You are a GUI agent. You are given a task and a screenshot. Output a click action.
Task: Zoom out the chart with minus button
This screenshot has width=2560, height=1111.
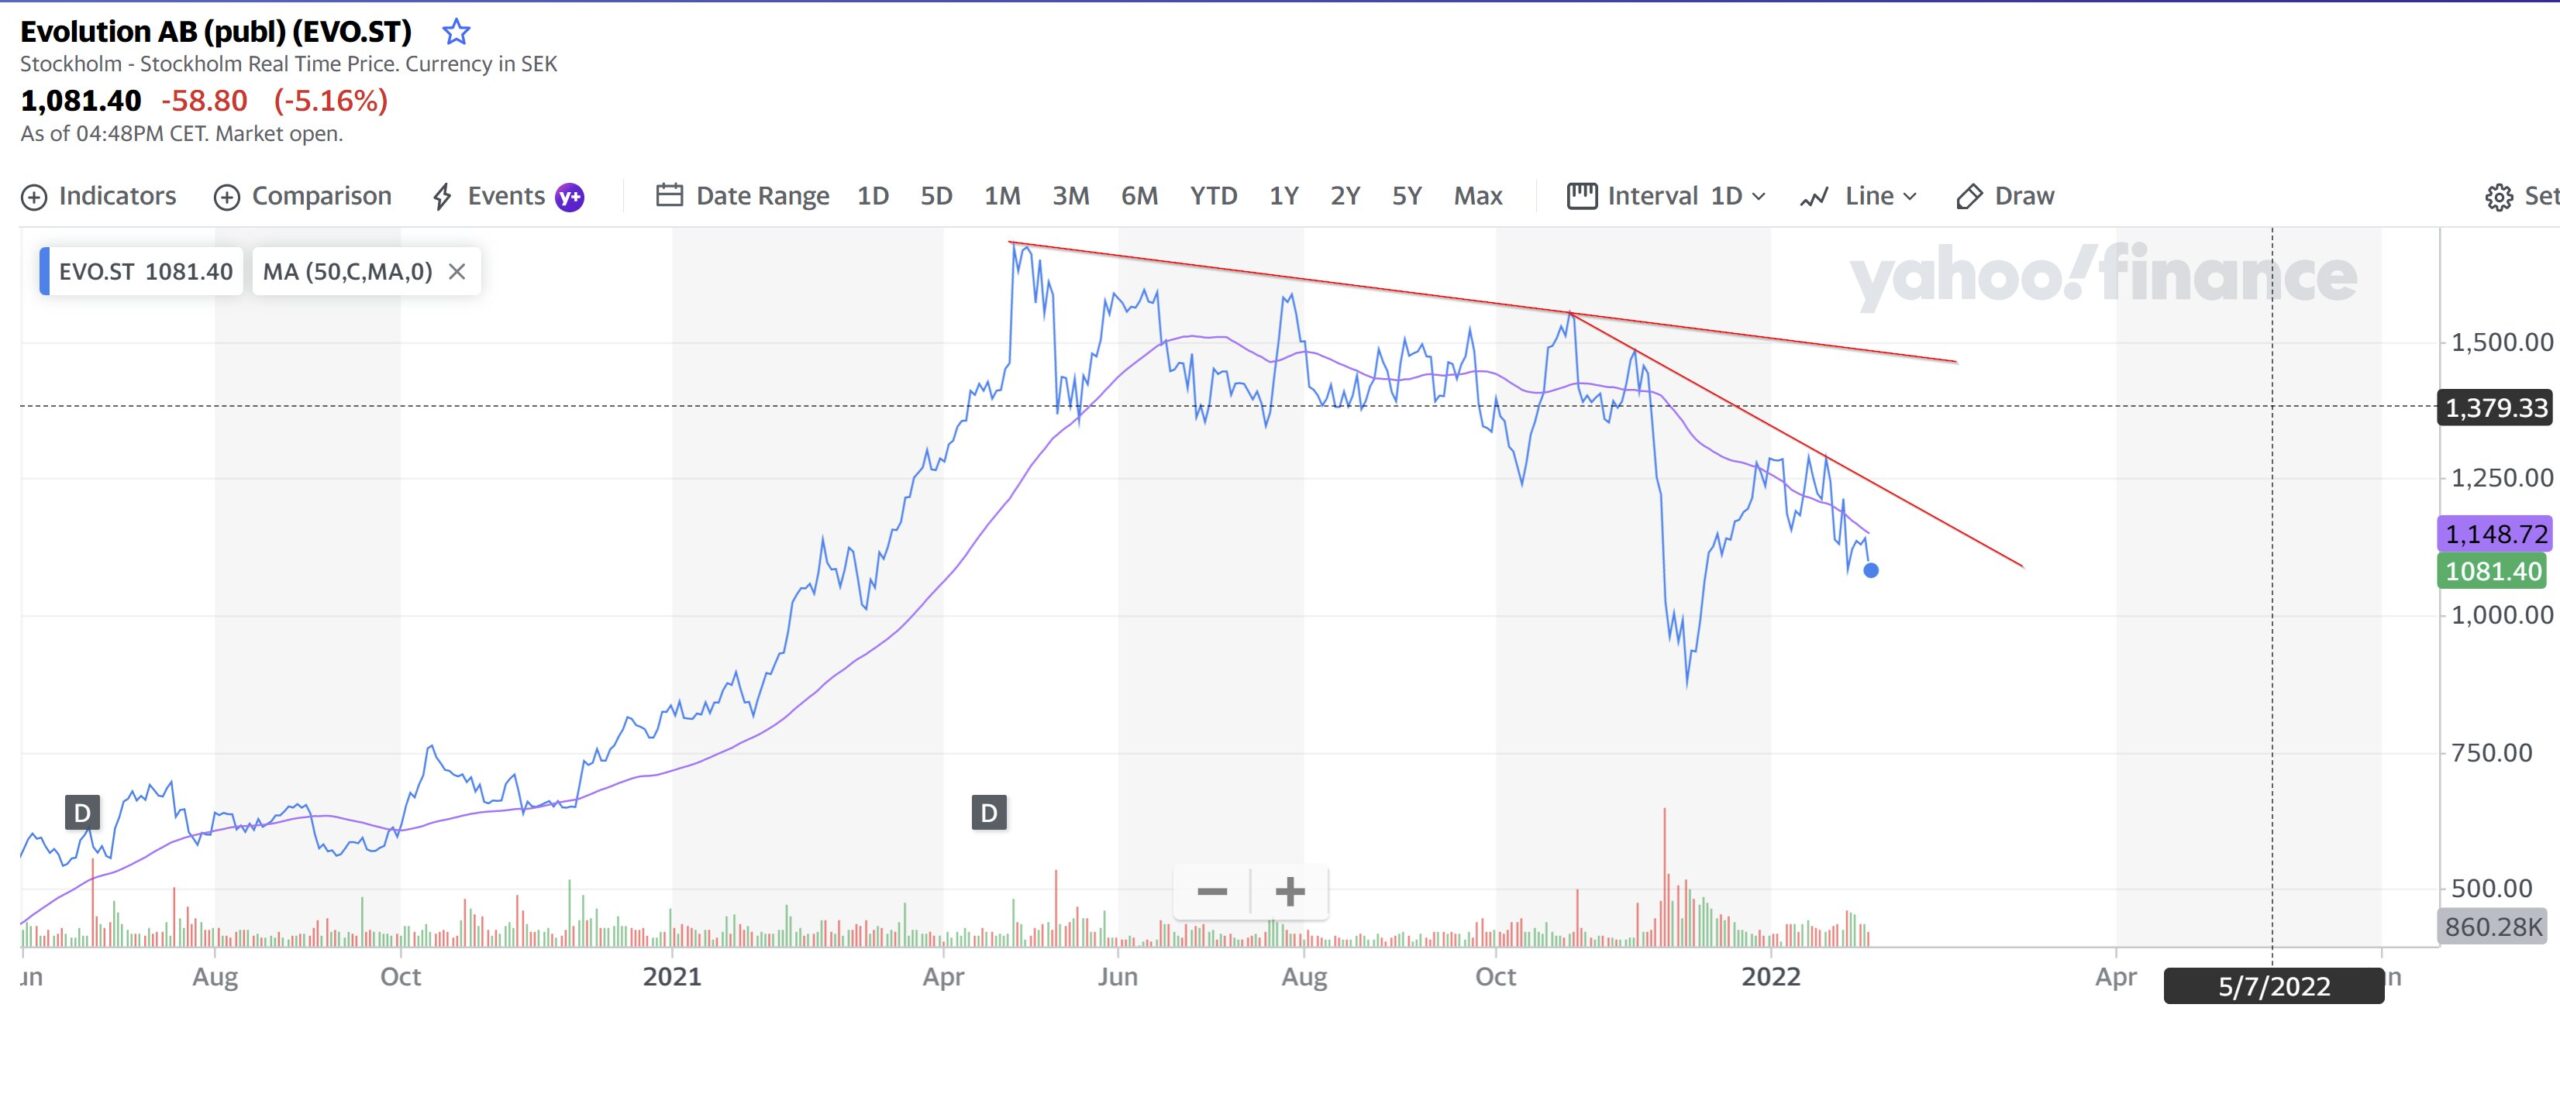pos(1212,891)
